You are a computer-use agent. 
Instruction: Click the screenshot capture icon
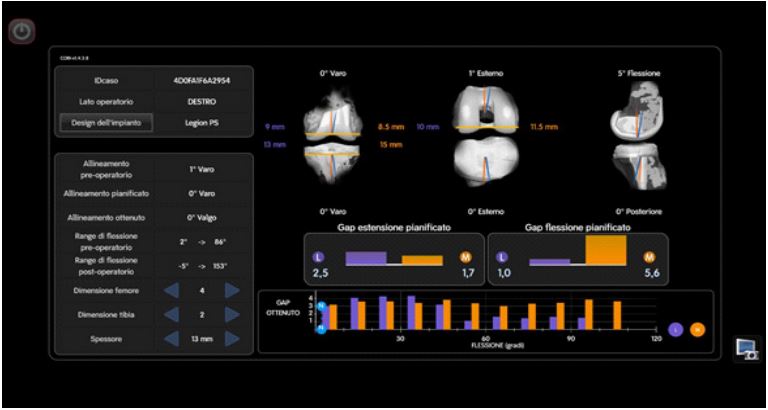(745, 347)
